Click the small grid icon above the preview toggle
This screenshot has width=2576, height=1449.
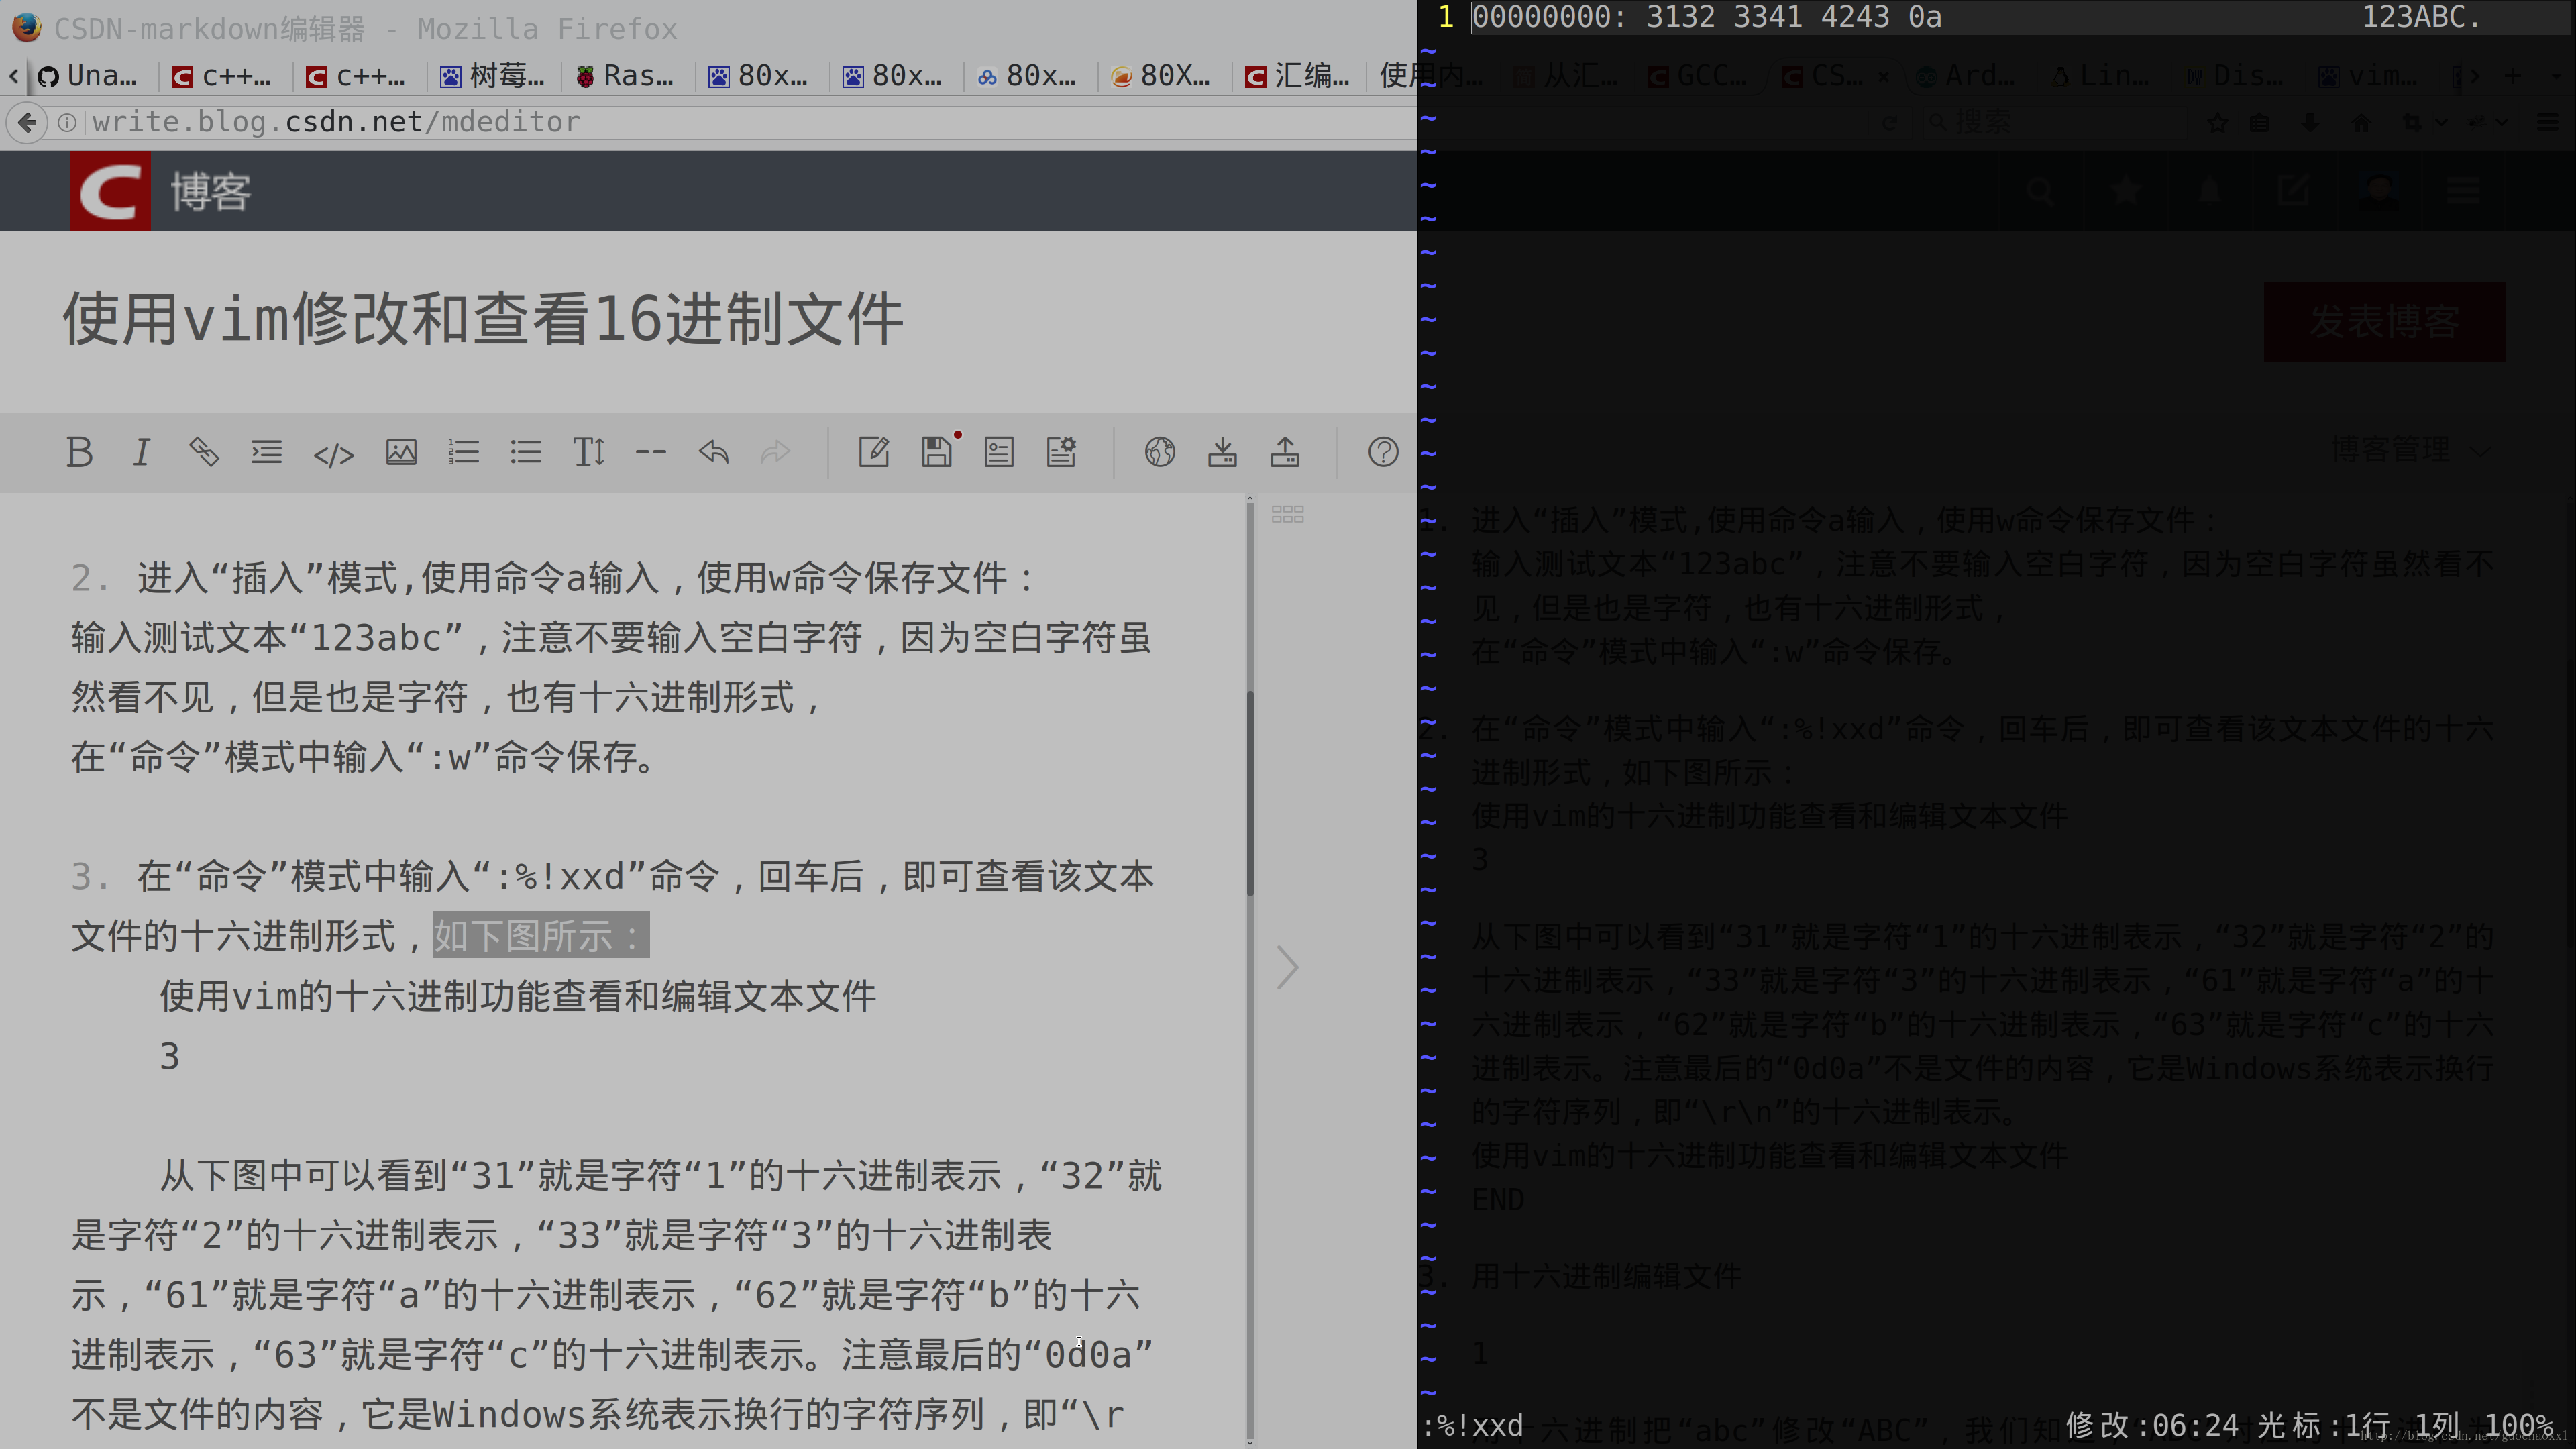tap(1287, 513)
